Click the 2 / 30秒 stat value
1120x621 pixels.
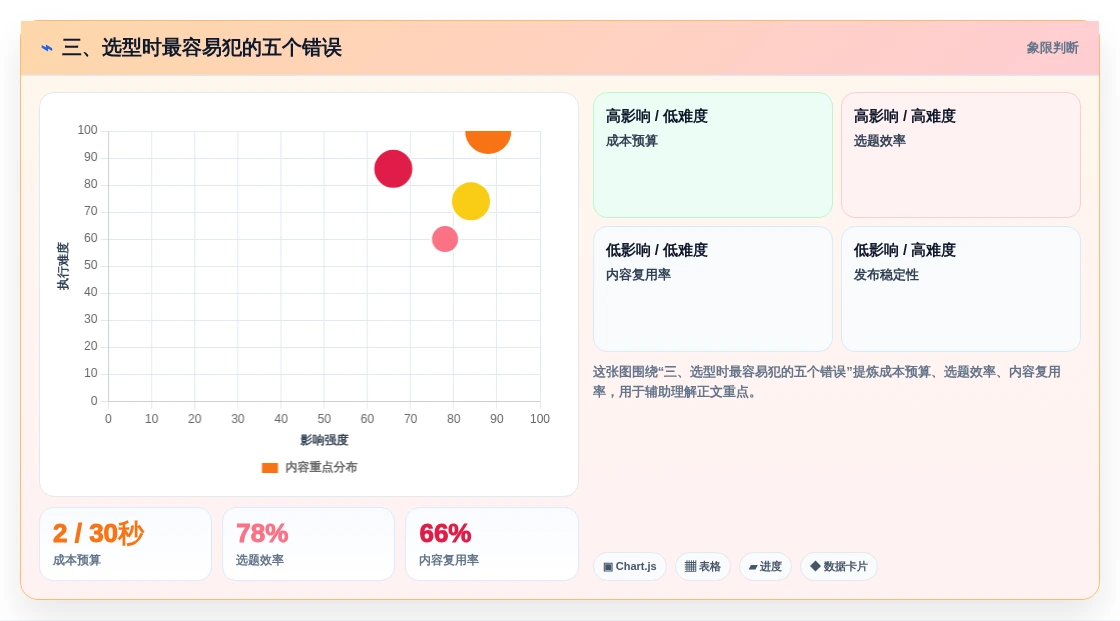(x=99, y=533)
